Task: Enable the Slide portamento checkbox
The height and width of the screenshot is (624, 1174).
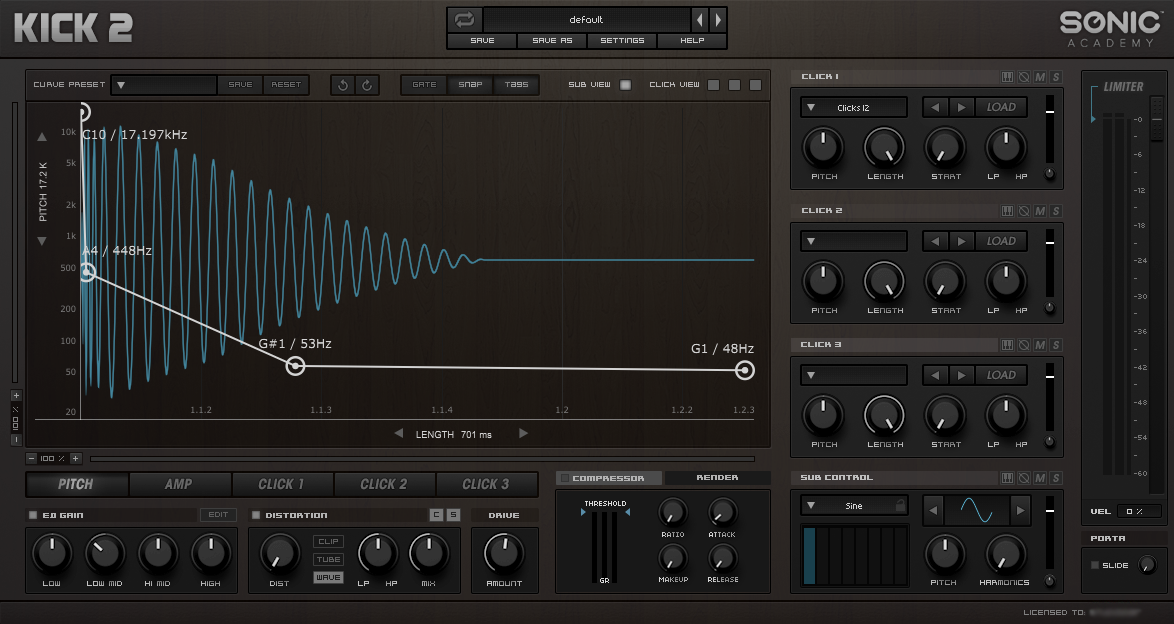Action: pyautogui.click(x=1095, y=565)
